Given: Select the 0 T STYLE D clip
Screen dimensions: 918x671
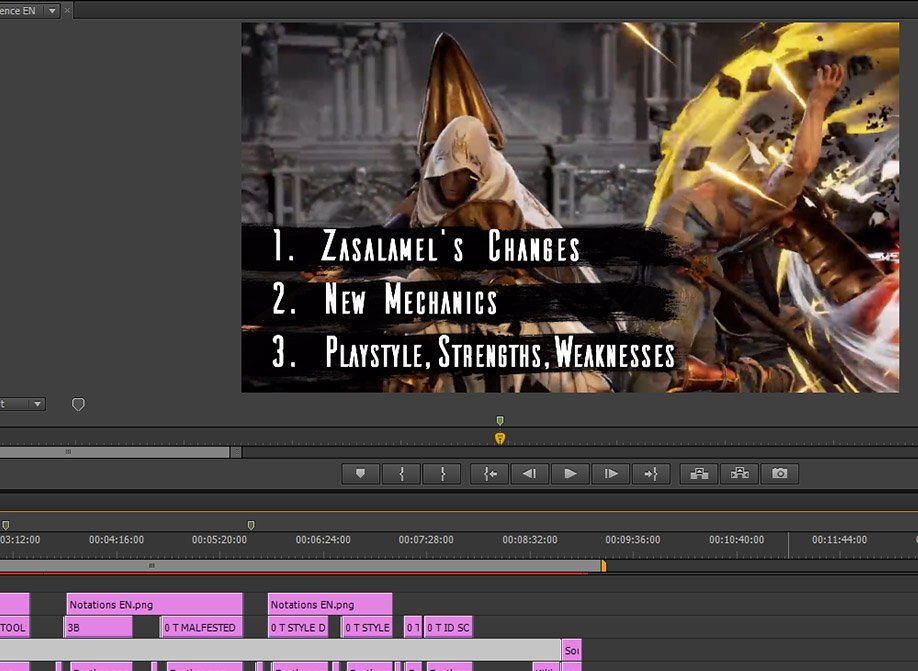Looking at the screenshot, I should (x=298, y=627).
